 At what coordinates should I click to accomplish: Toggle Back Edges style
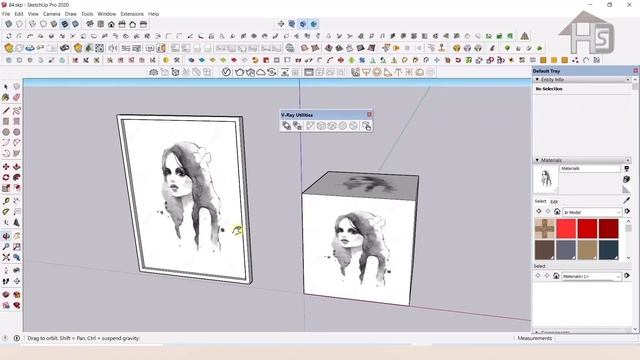19,24
